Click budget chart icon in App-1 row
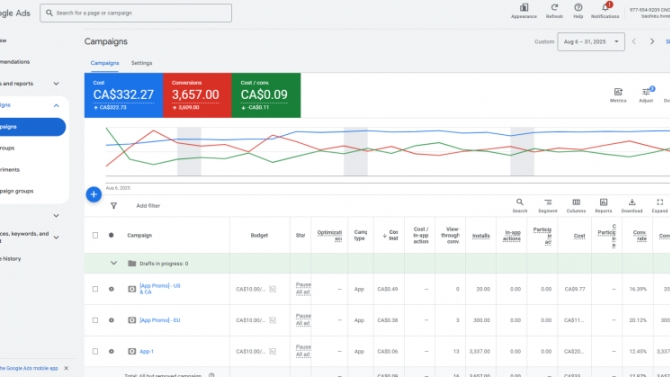670x377 pixels. tap(273, 351)
